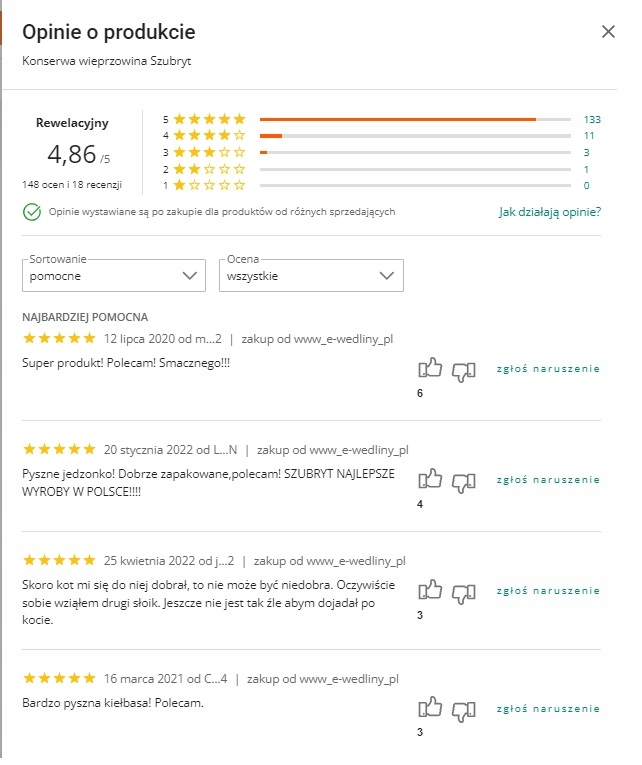Report abuse on the 16 marca 2021 review
The width and height of the screenshot is (642, 765).
pyautogui.click(x=548, y=709)
